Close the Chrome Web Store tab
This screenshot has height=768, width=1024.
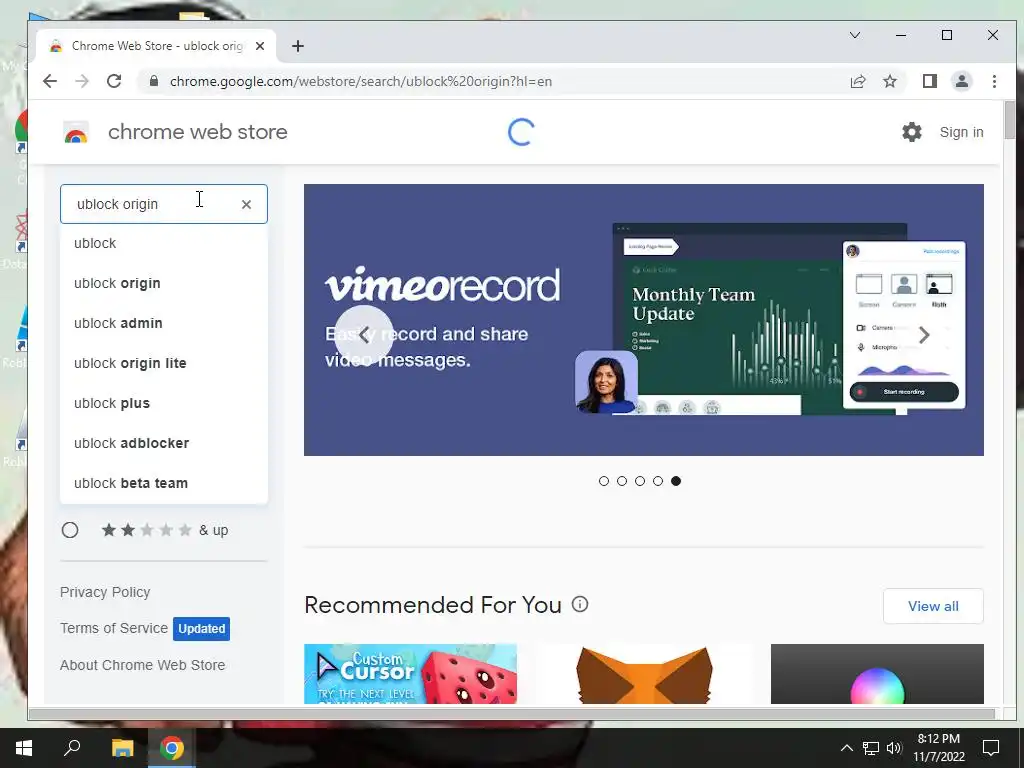click(260, 46)
